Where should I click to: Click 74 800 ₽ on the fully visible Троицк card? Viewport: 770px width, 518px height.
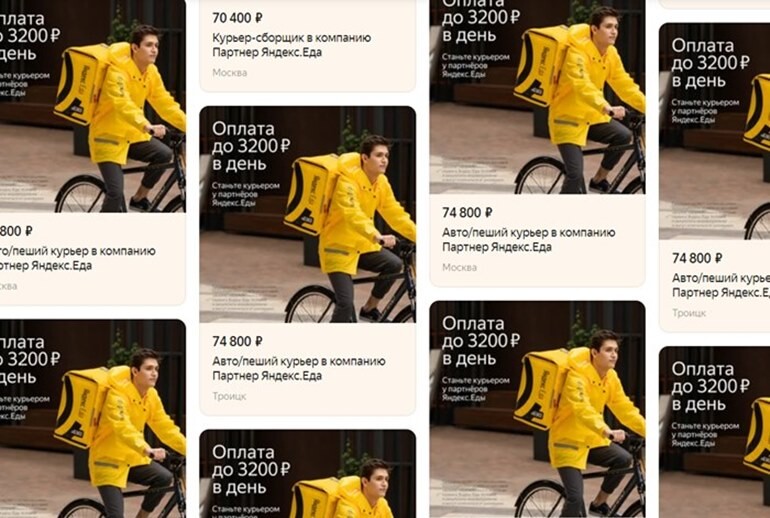coord(237,341)
